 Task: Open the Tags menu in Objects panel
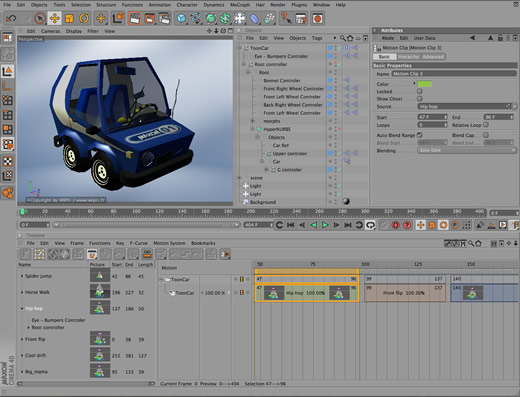[317, 38]
